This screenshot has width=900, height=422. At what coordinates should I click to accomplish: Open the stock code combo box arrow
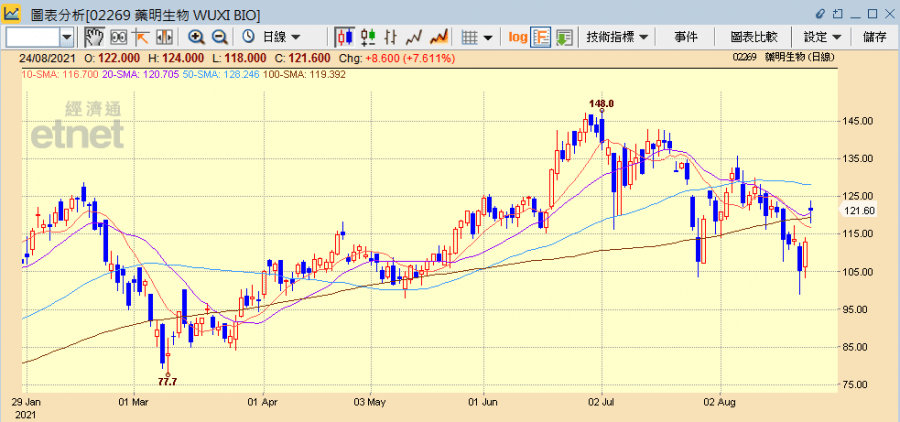point(67,37)
